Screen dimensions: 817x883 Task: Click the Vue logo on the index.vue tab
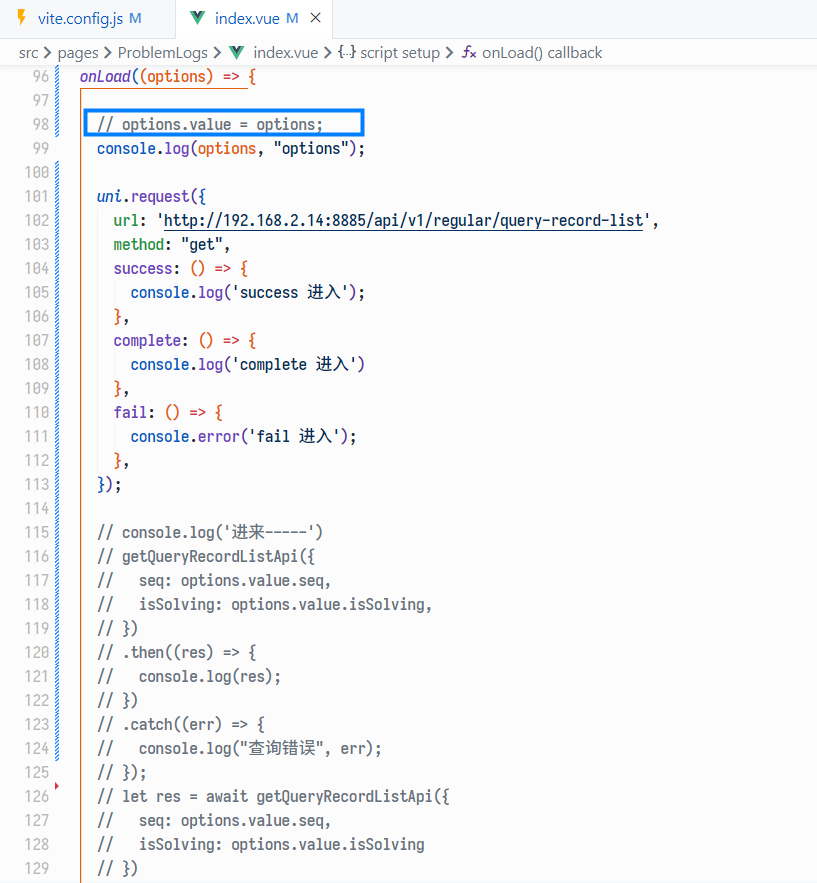pyautogui.click(x=197, y=18)
